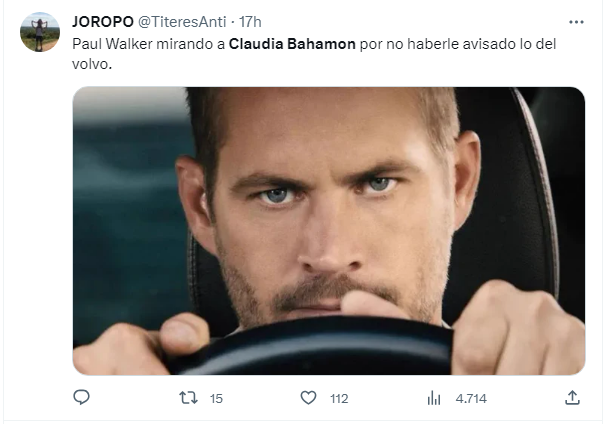Open the tweet via 17h timestamp
Screen dimensions: 614x424
click(x=250, y=22)
